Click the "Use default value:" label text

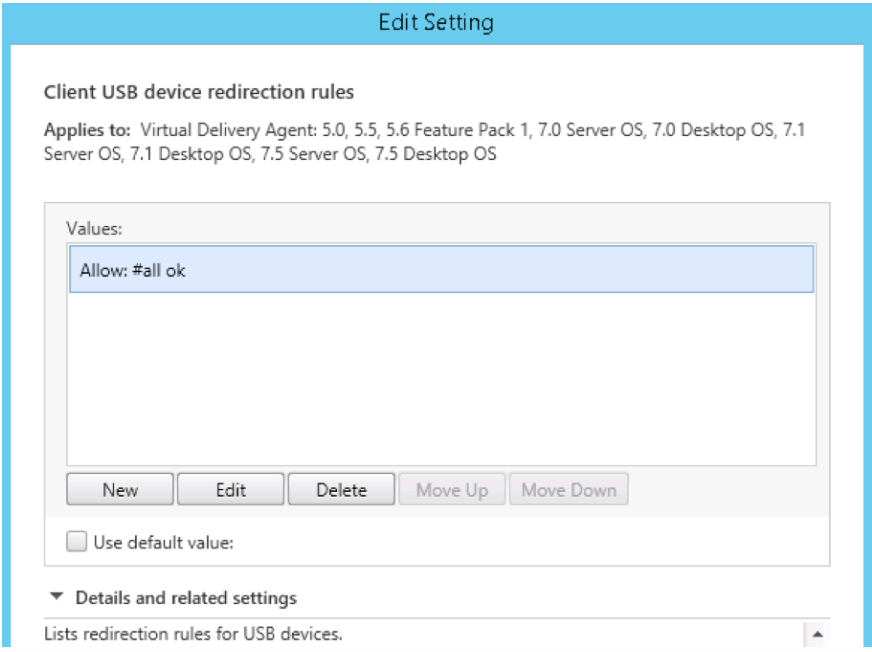(163, 543)
